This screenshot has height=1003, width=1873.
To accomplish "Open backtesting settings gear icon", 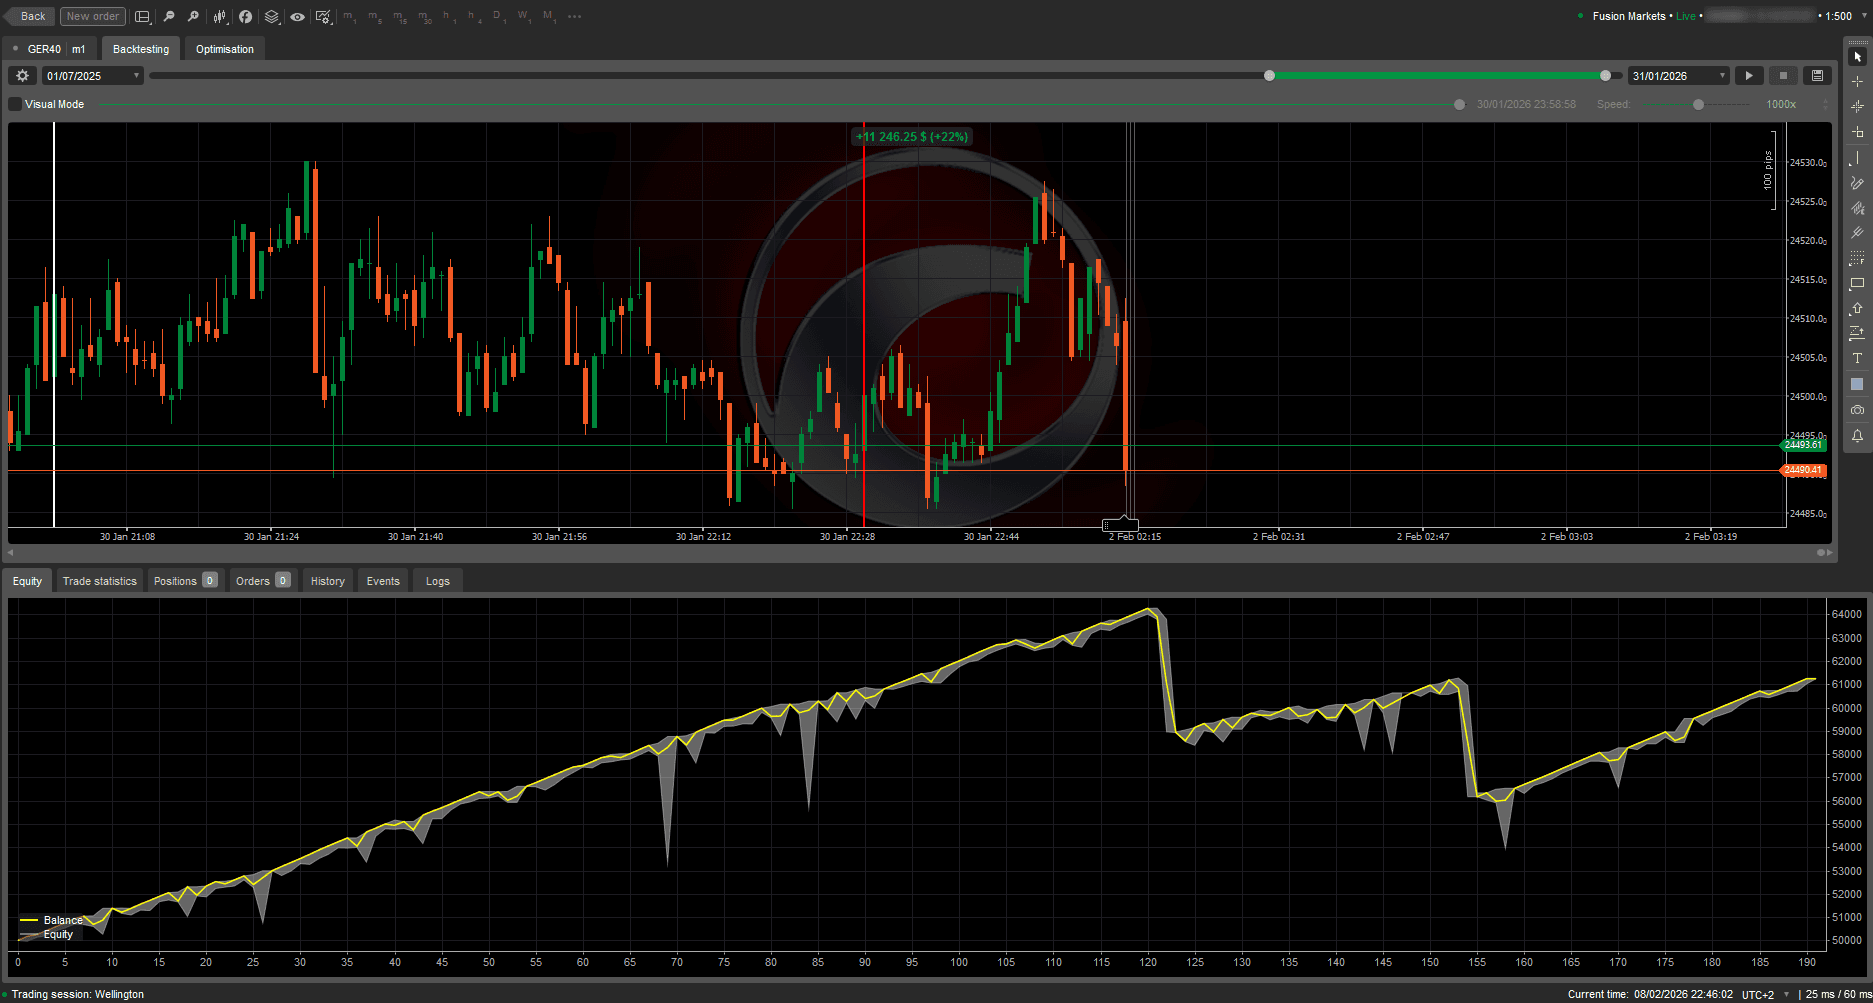I will click(22, 75).
